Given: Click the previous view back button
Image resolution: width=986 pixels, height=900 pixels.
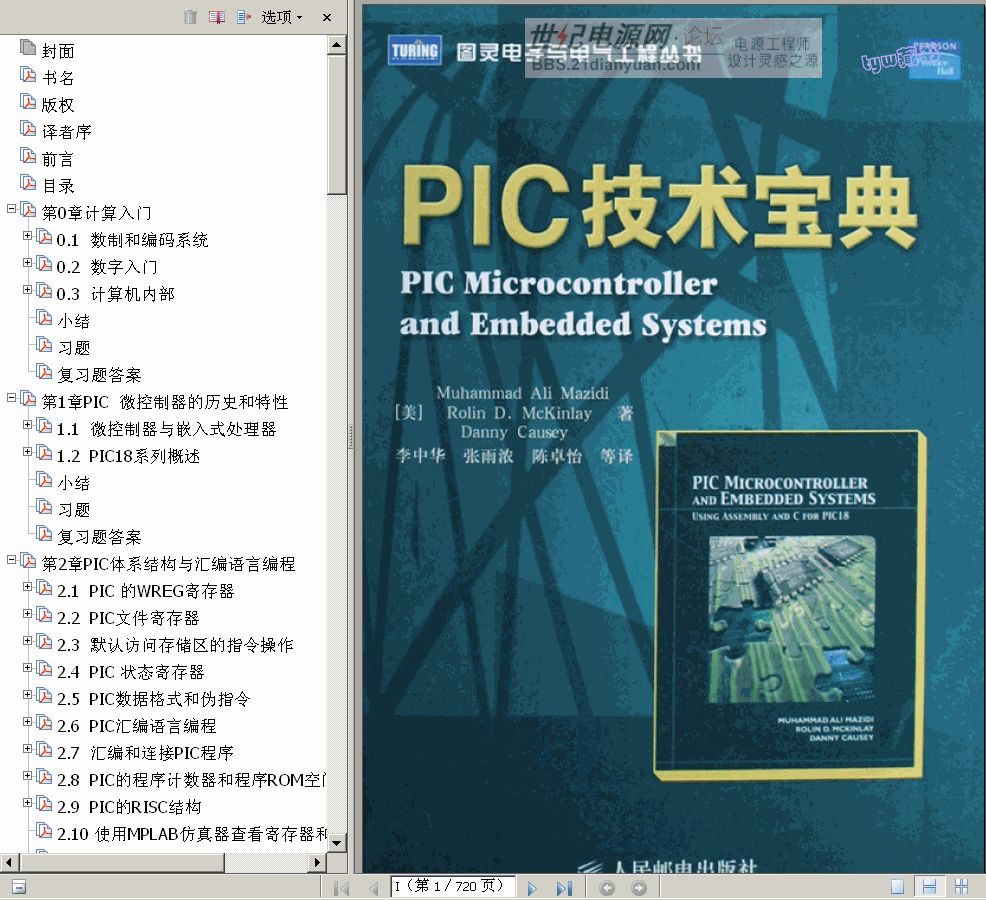Looking at the screenshot, I should (607, 887).
